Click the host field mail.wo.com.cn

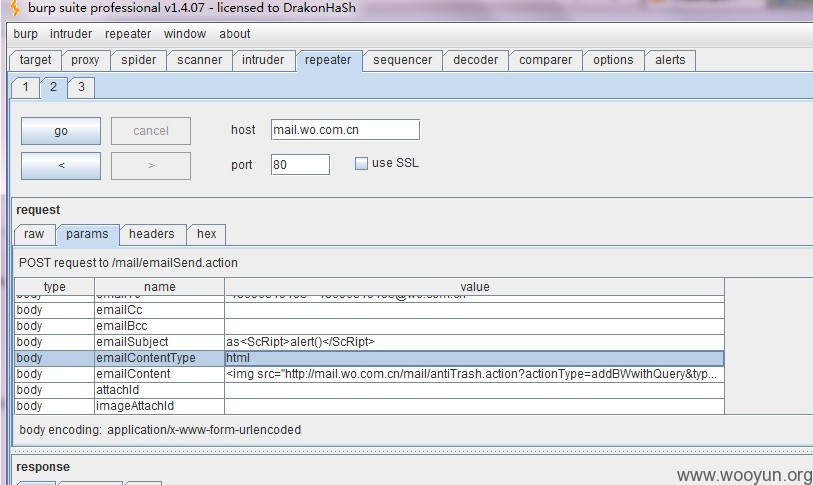[345, 130]
